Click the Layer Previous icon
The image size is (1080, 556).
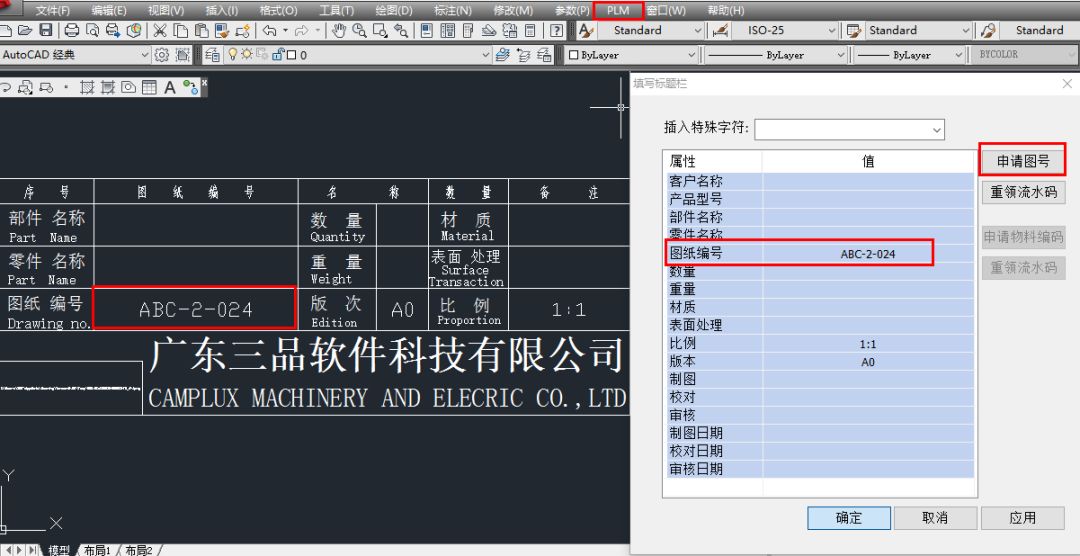523,54
